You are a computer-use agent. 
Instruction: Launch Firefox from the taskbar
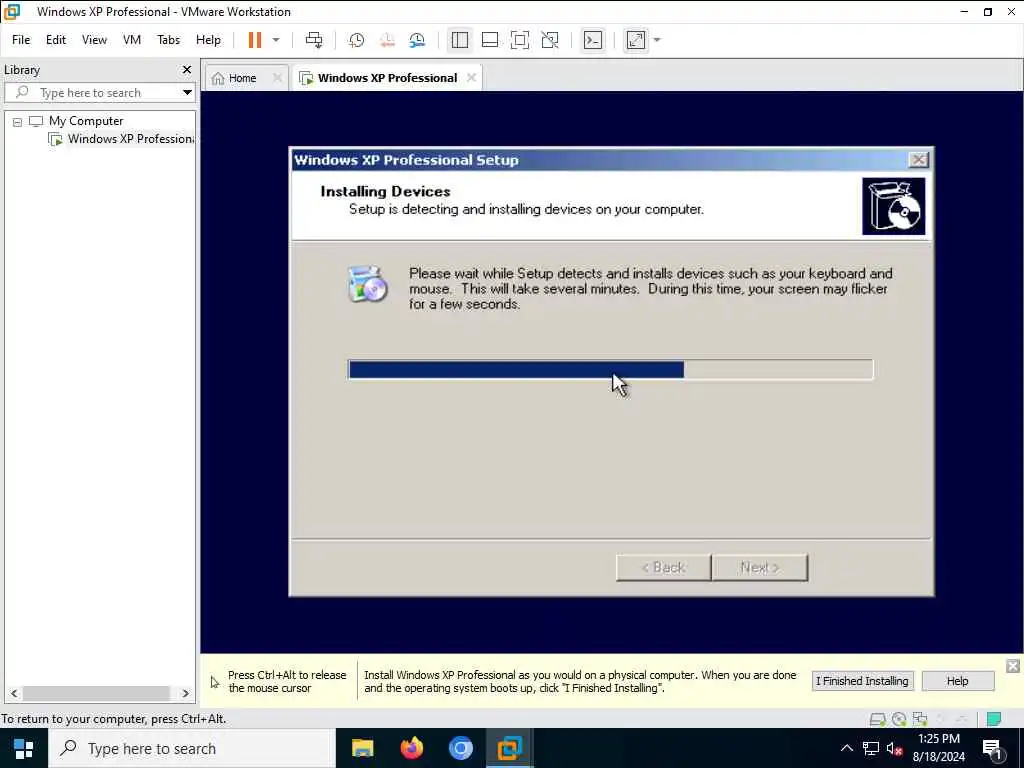[x=411, y=748]
